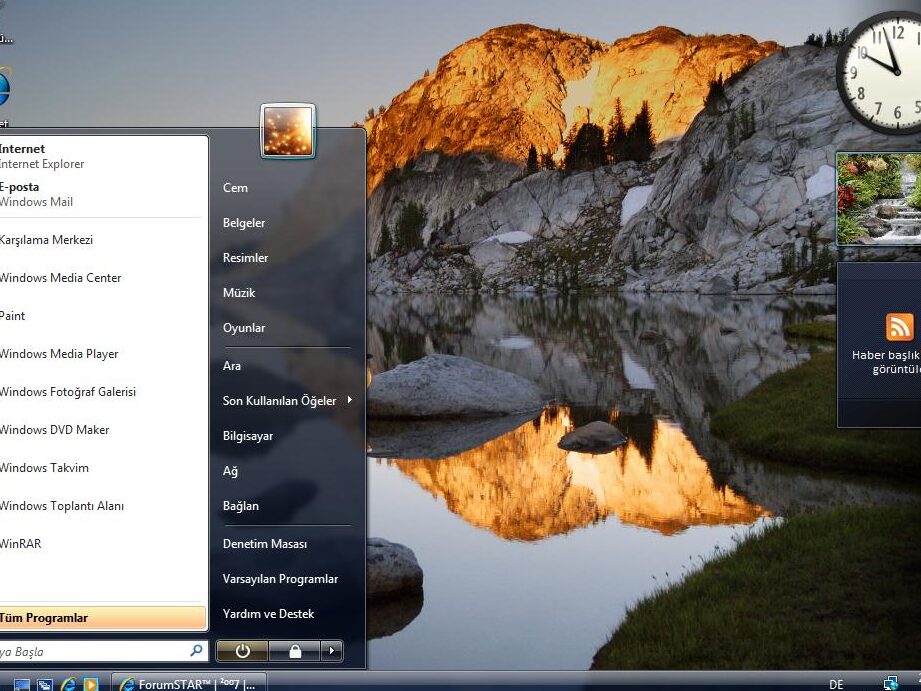Viewport: 921px width, 691px height.
Task: Open Paint from the Start menu
Action: pos(14,316)
